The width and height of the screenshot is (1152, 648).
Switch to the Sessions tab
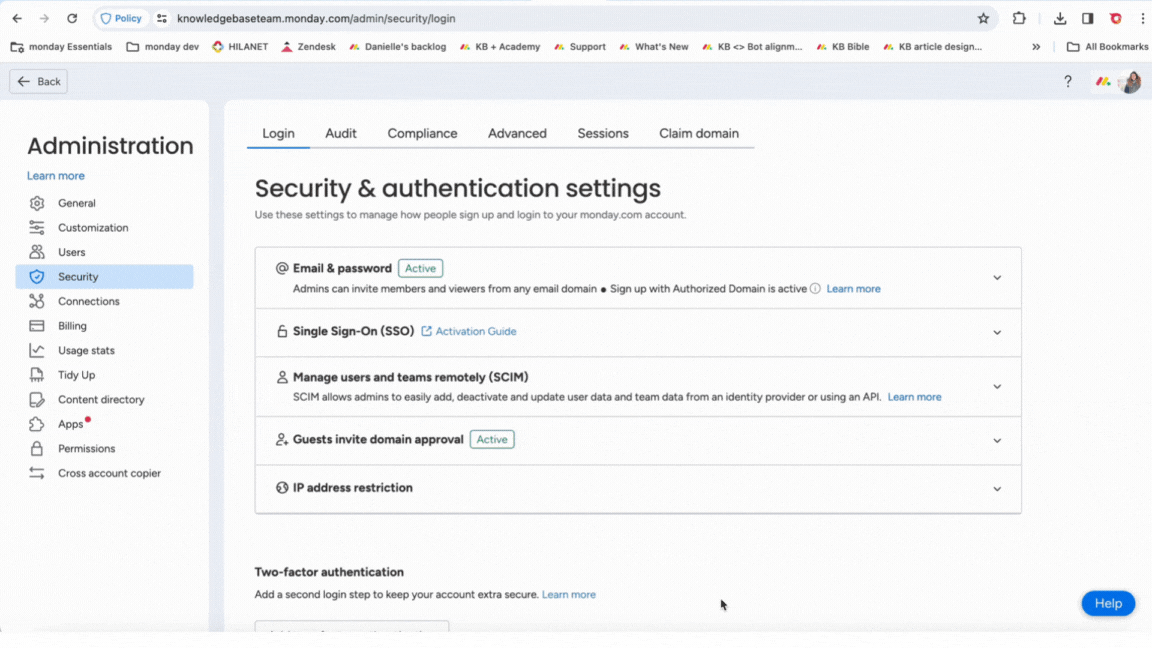603,134
